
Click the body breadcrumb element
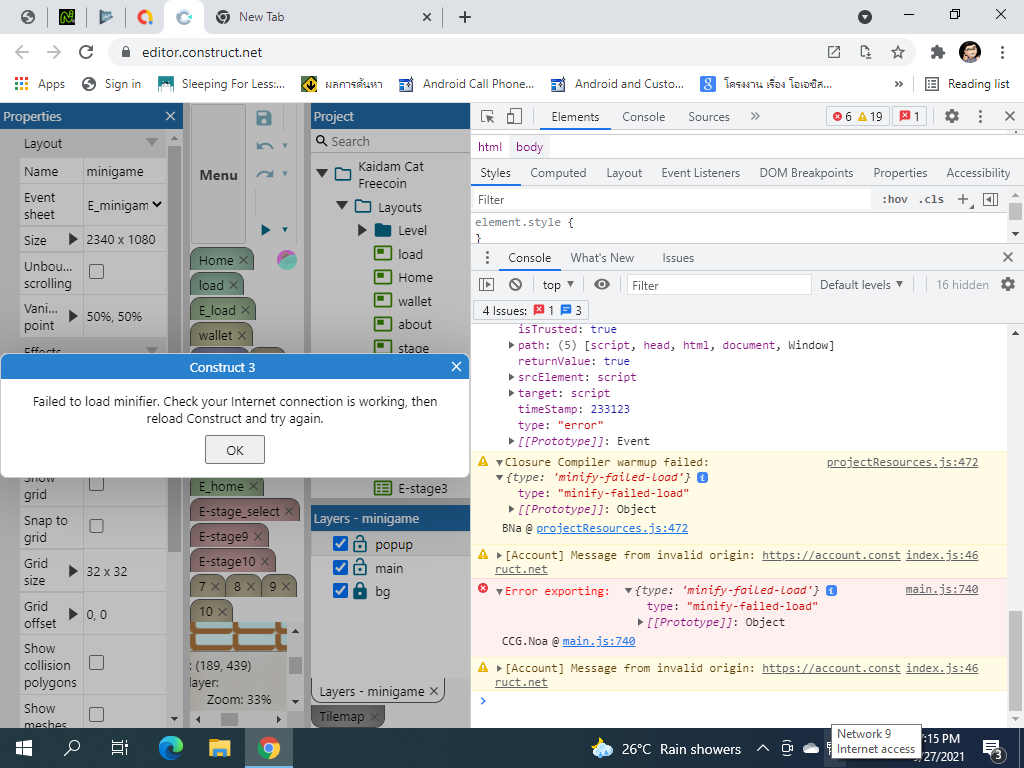point(529,147)
